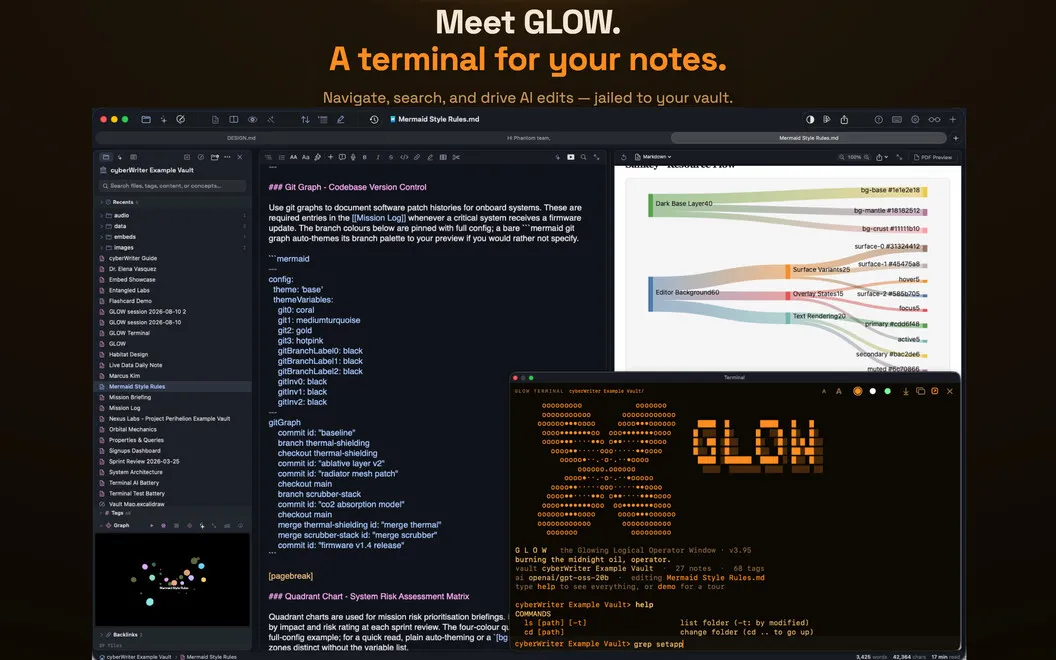Click the PDF Preview button
This screenshot has width=1056, height=660.
[x=933, y=157]
